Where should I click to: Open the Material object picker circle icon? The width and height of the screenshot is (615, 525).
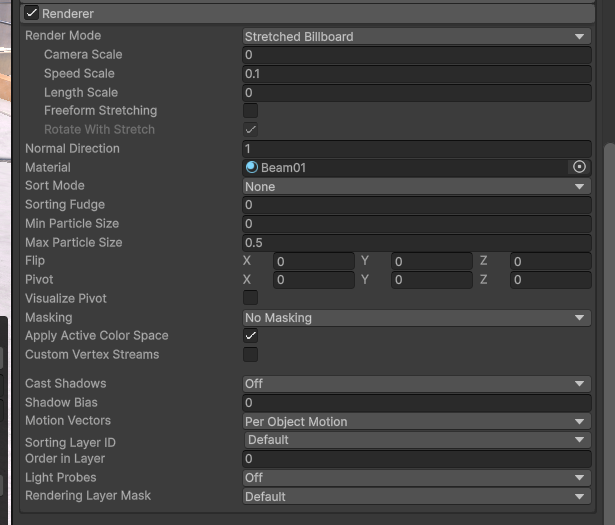pos(579,168)
